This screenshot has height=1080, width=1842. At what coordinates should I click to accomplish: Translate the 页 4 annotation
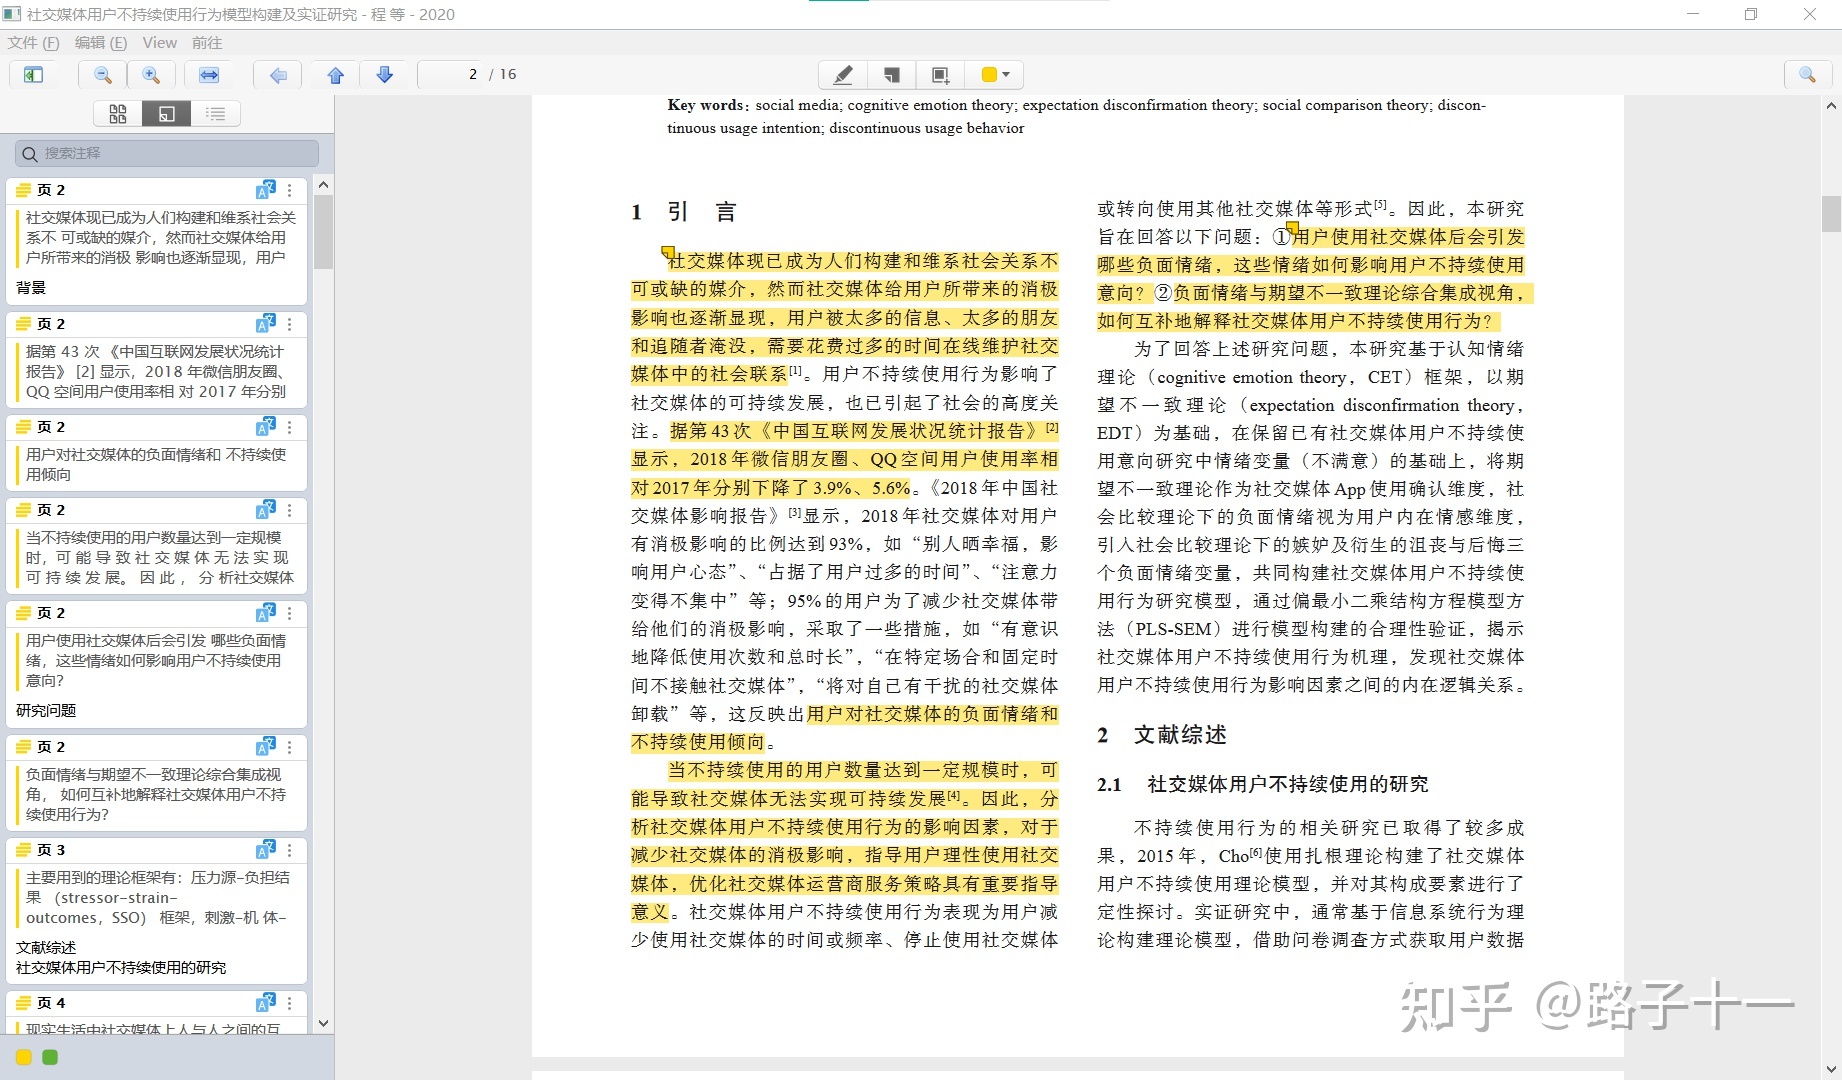(265, 1003)
